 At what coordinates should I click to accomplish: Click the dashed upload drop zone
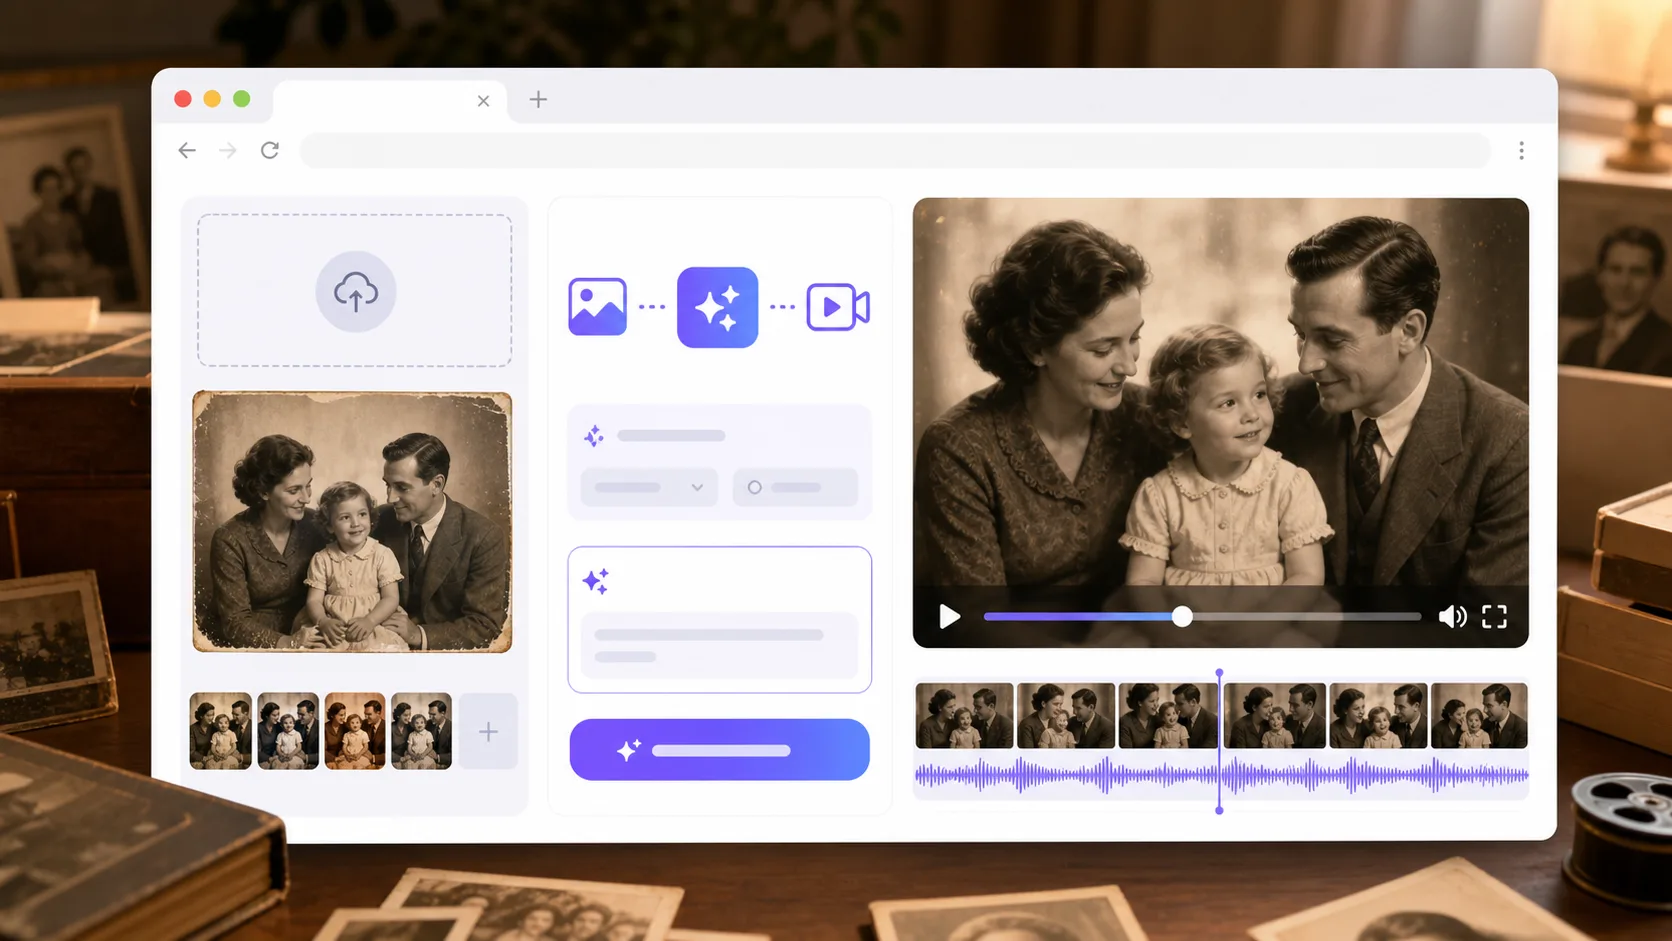pyautogui.click(x=355, y=290)
